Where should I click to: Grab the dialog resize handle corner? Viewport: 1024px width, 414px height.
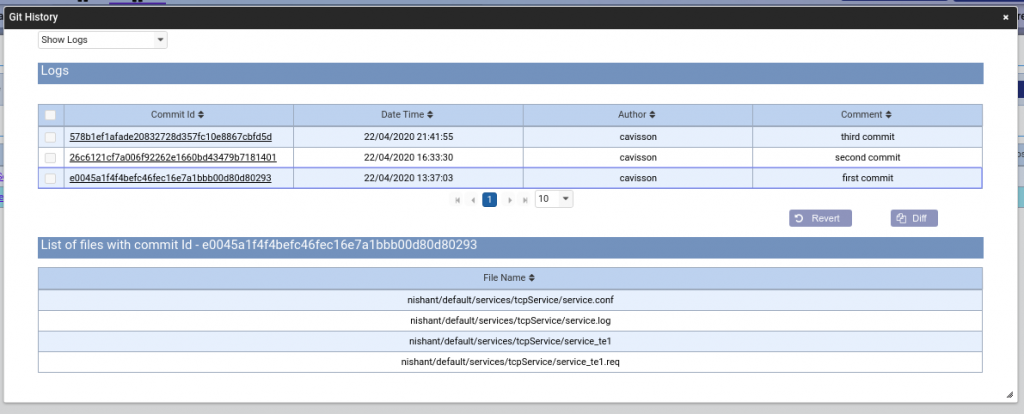[1010, 394]
